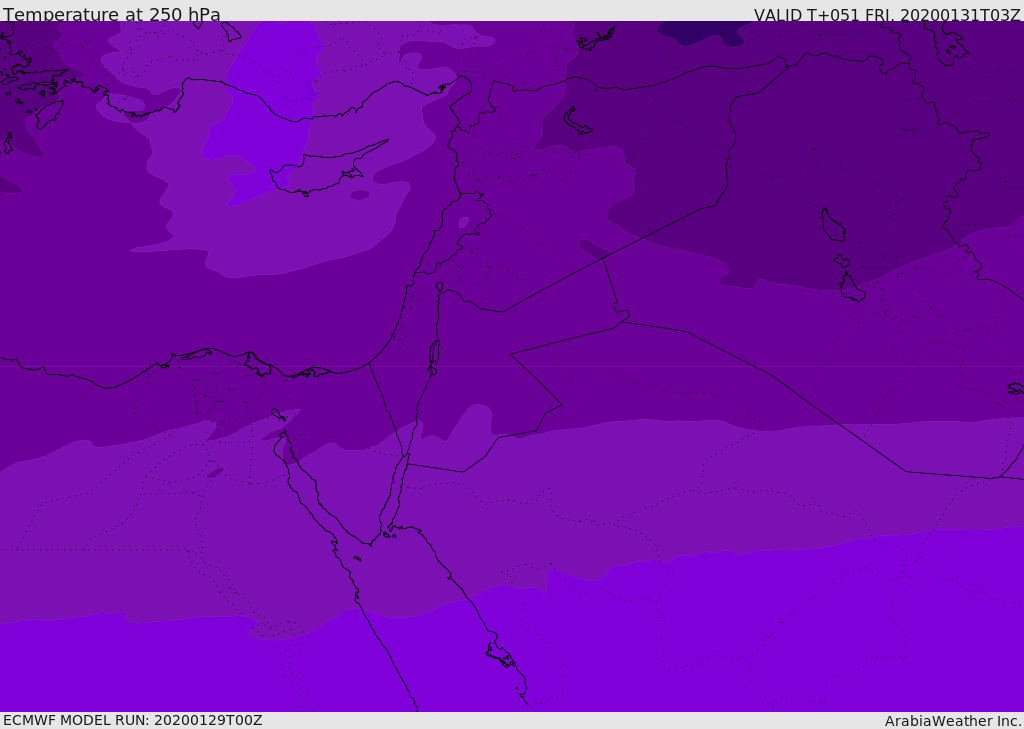The height and width of the screenshot is (729, 1024).
Task: Click the 'ArabiaWeather Inc.' credit text
Action: [953, 721]
